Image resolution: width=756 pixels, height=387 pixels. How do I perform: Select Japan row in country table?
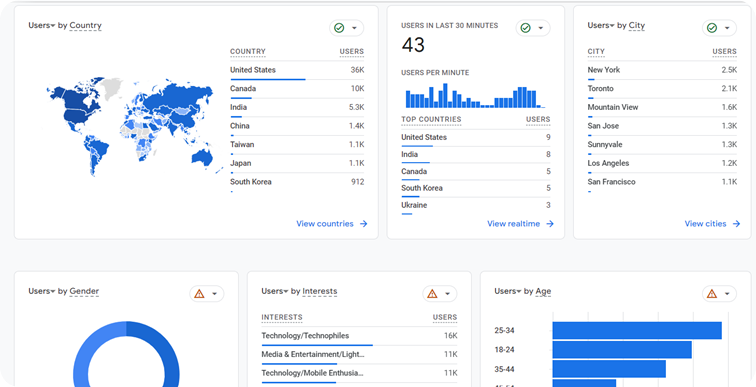click(x=297, y=163)
